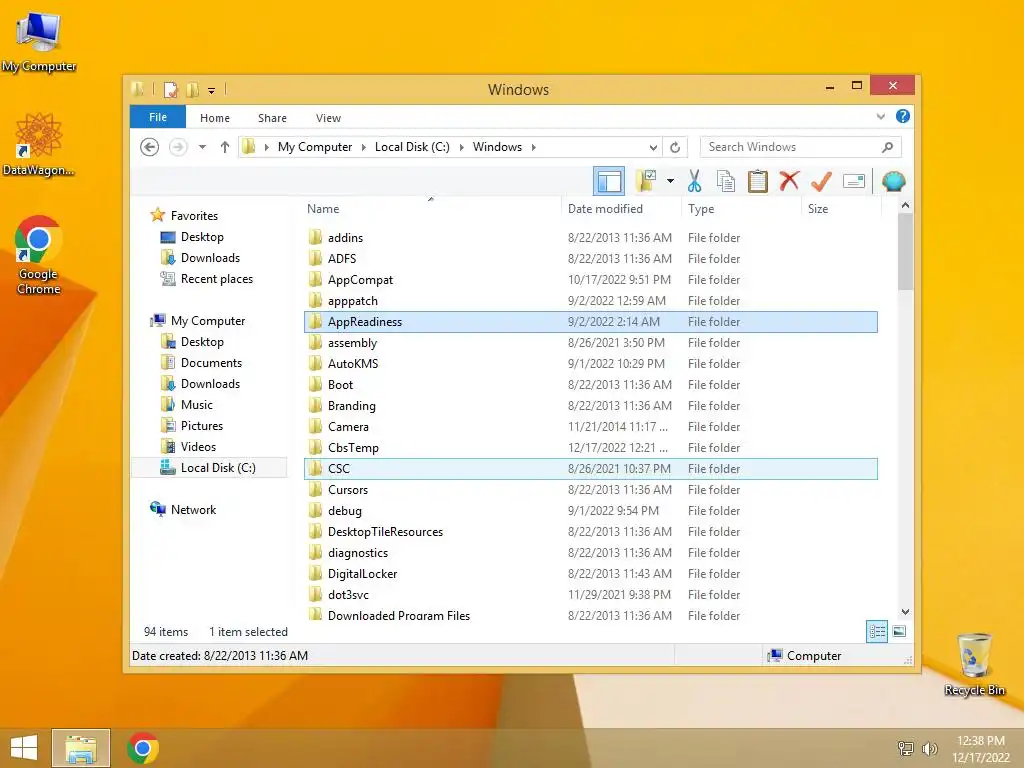Open Classic Shell settings shell icon
Screen dimensions: 1024x768
click(893, 181)
